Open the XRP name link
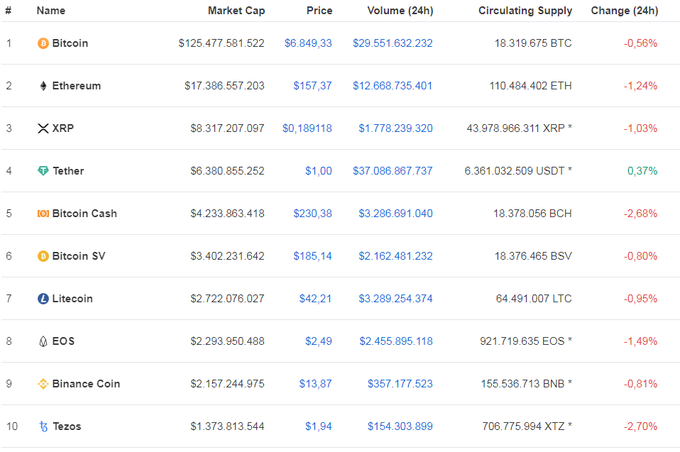This screenshot has width=680, height=452. (63, 128)
